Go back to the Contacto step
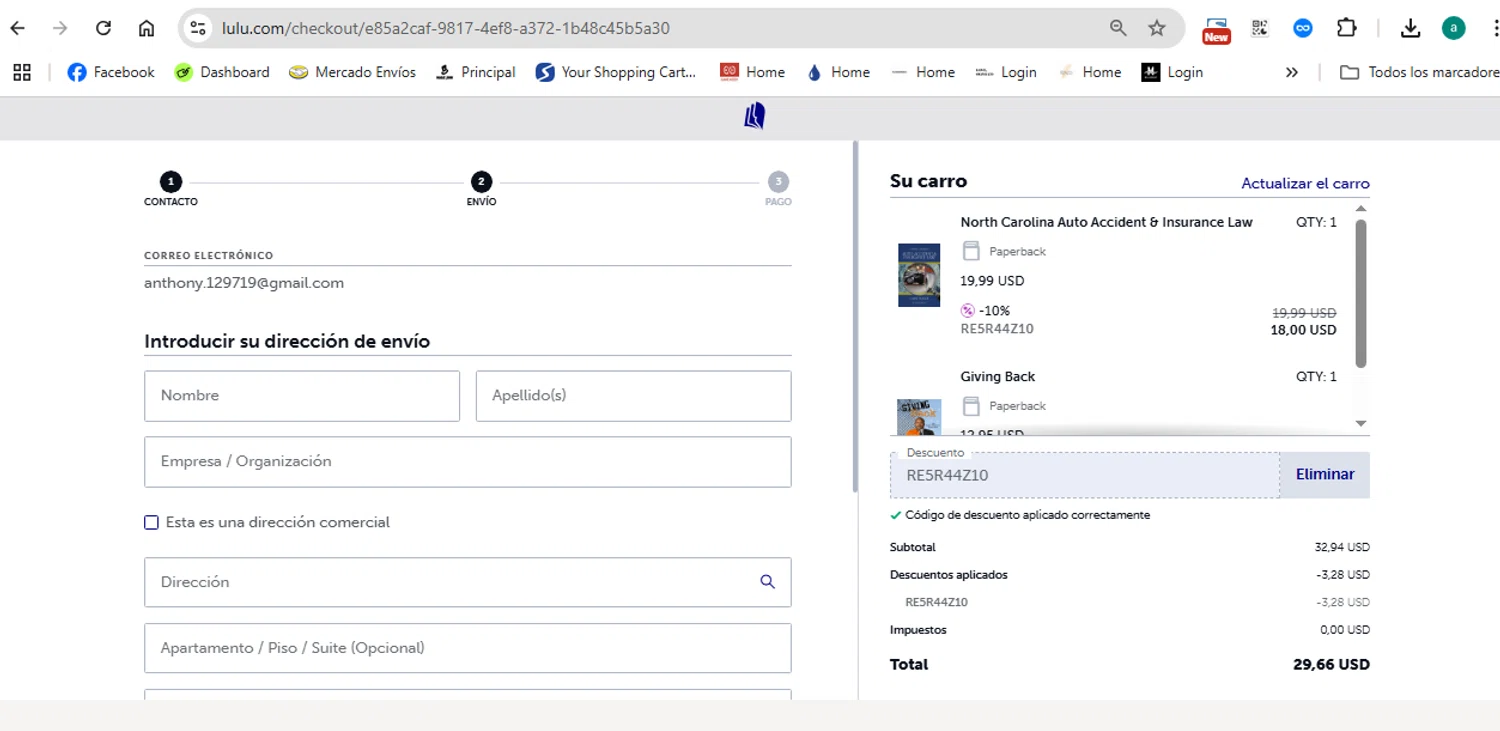This screenshot has height=731, width=1500. click(171, 182)
